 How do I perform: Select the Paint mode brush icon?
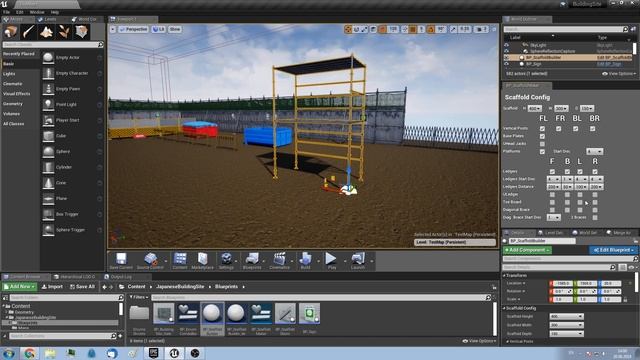tap(29, 32)
